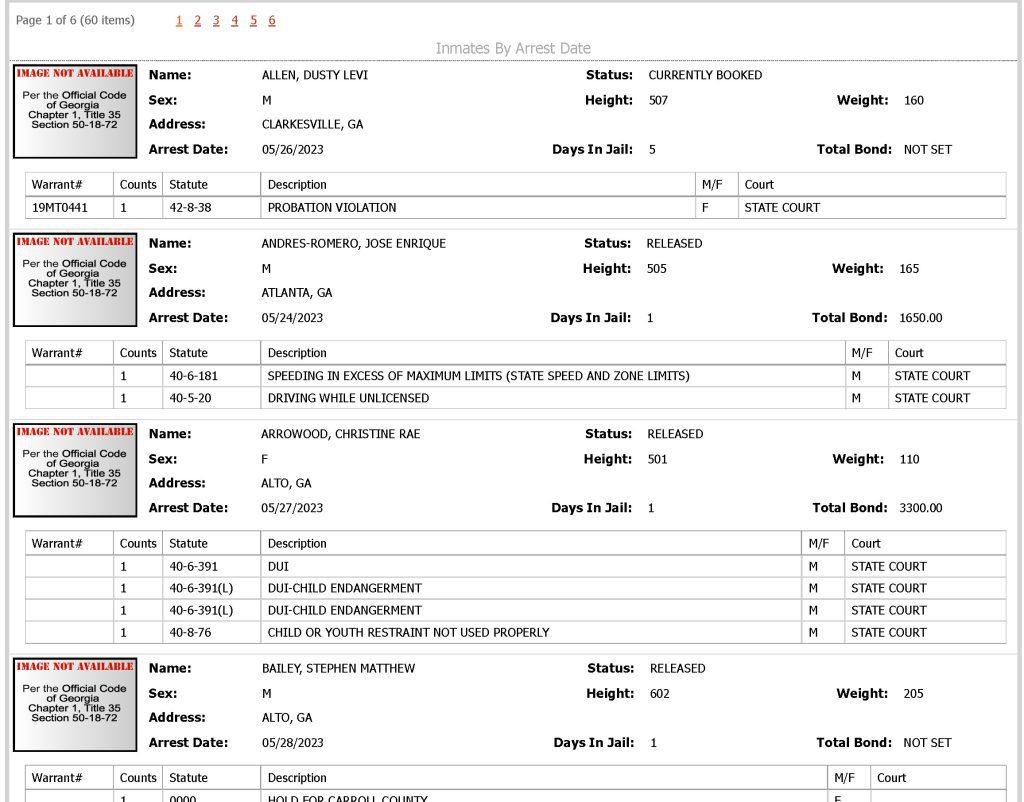This screenshot has height=802, width=1024.
Task: Click Statute 40-6-391 DUI row
Action: 516,567
